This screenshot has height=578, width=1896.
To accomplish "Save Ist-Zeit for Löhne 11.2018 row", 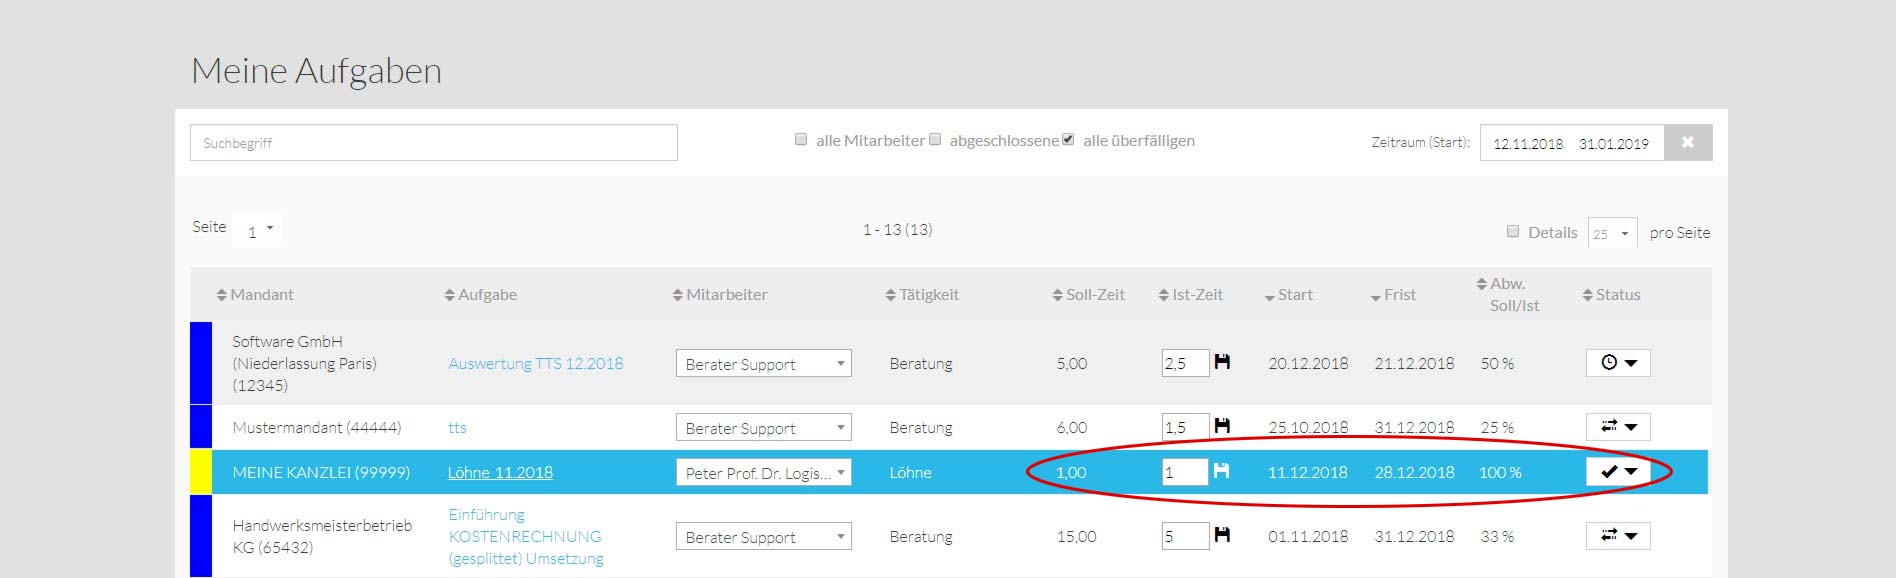I will click(1221, 470).
